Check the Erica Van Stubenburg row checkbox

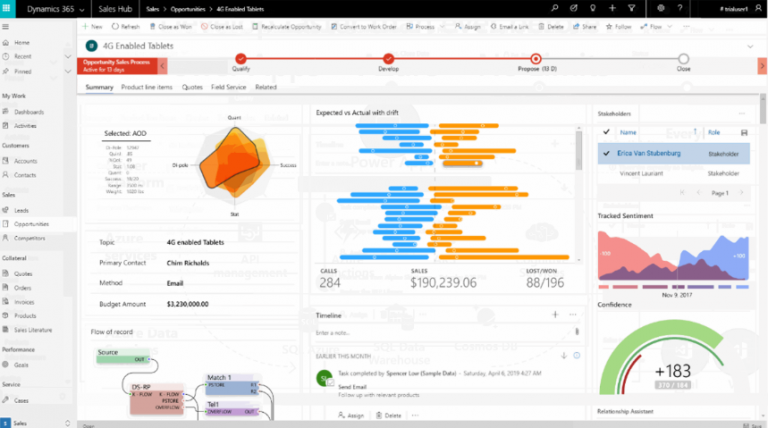[607, 153]
